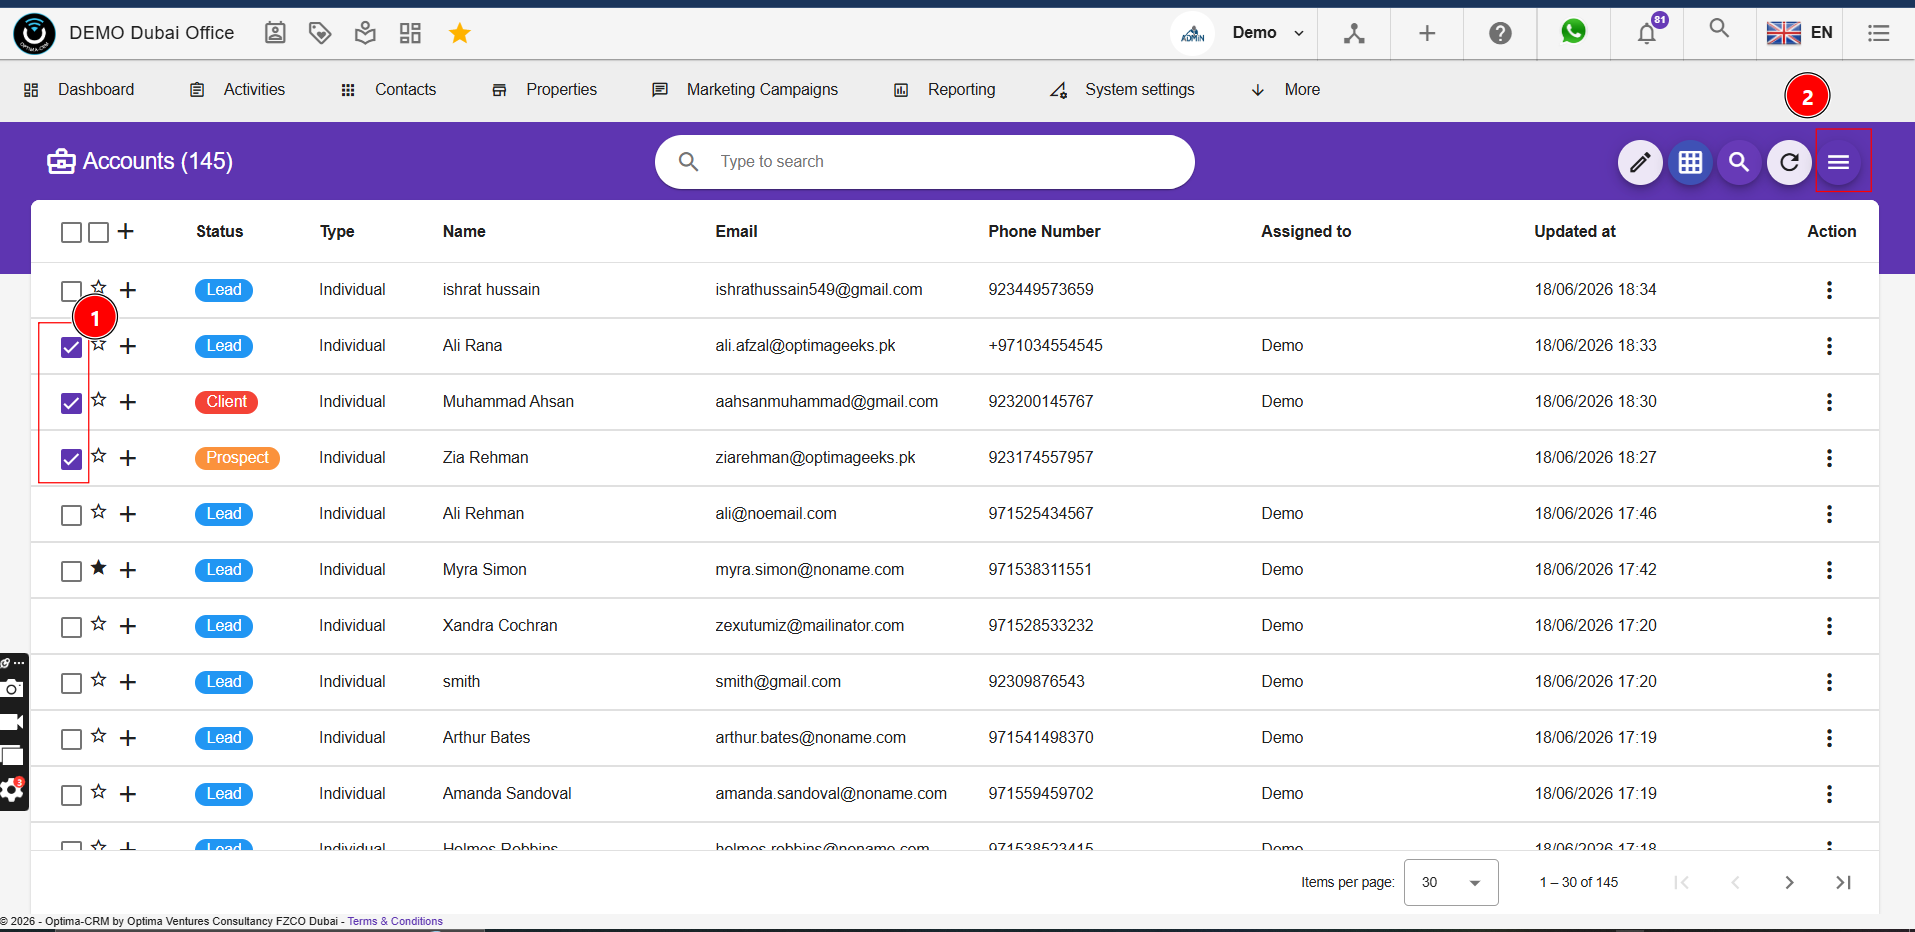Check the Xandra Cochran row checkbox

click(x=71, y=627)
